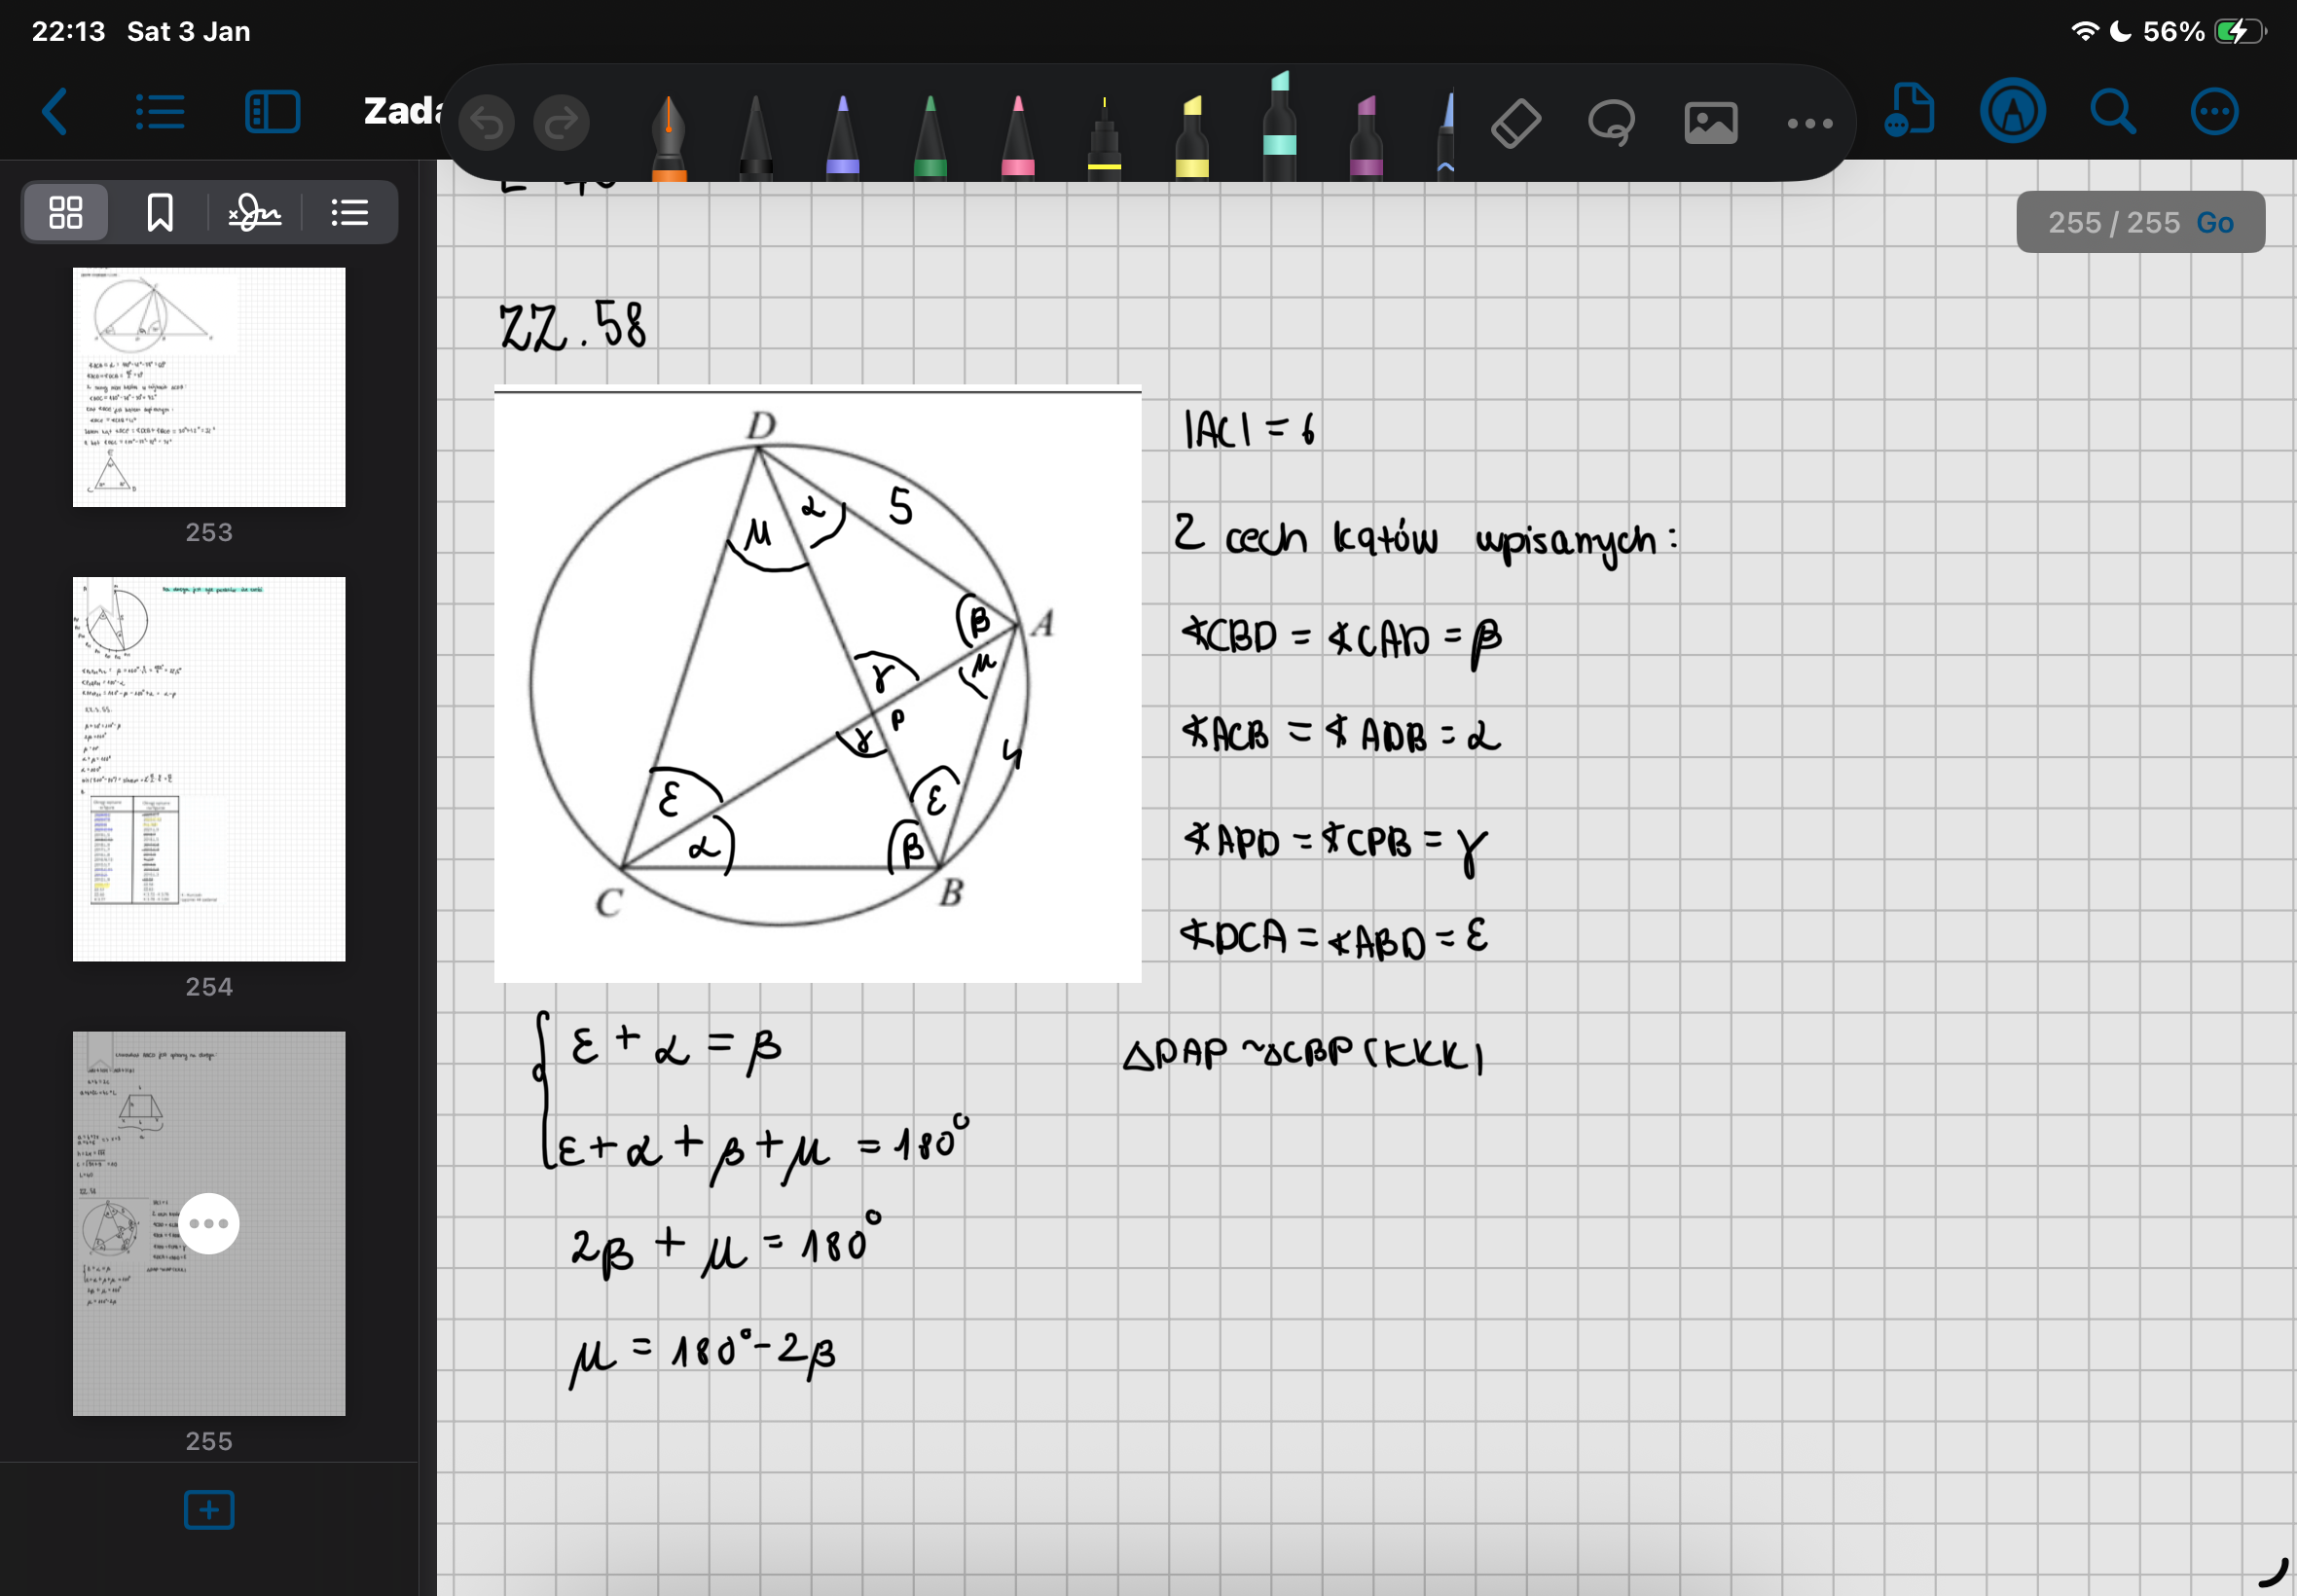Viewport: 2297px width, 1596px height.
Task: Switch sidebar to thumbnails grid view
Action: (x=66, y=212)
